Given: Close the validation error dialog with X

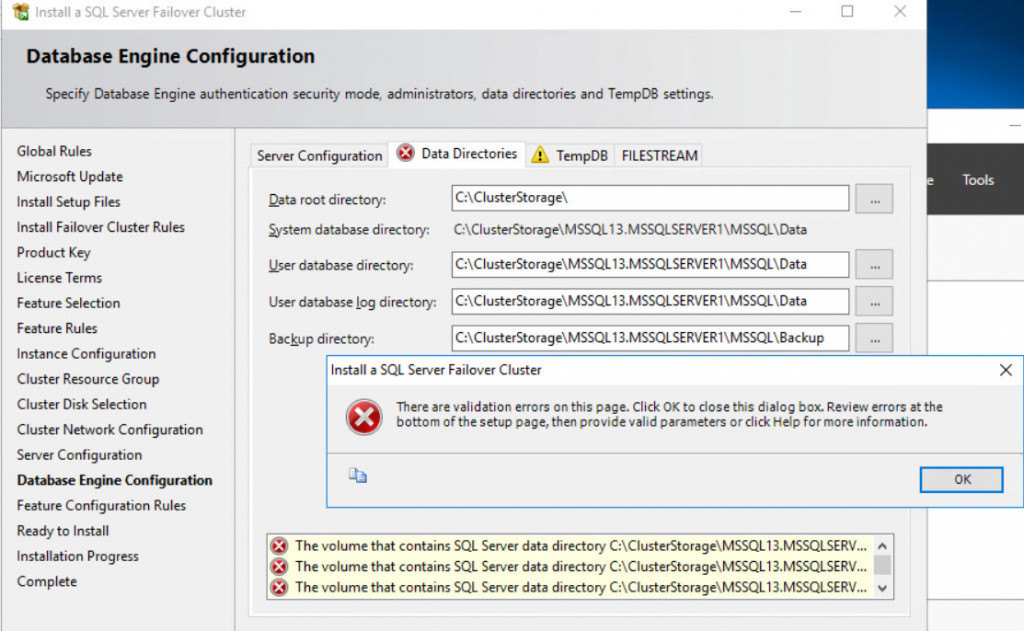Looking at the screenshot, I should click(x=1006, y=370).
